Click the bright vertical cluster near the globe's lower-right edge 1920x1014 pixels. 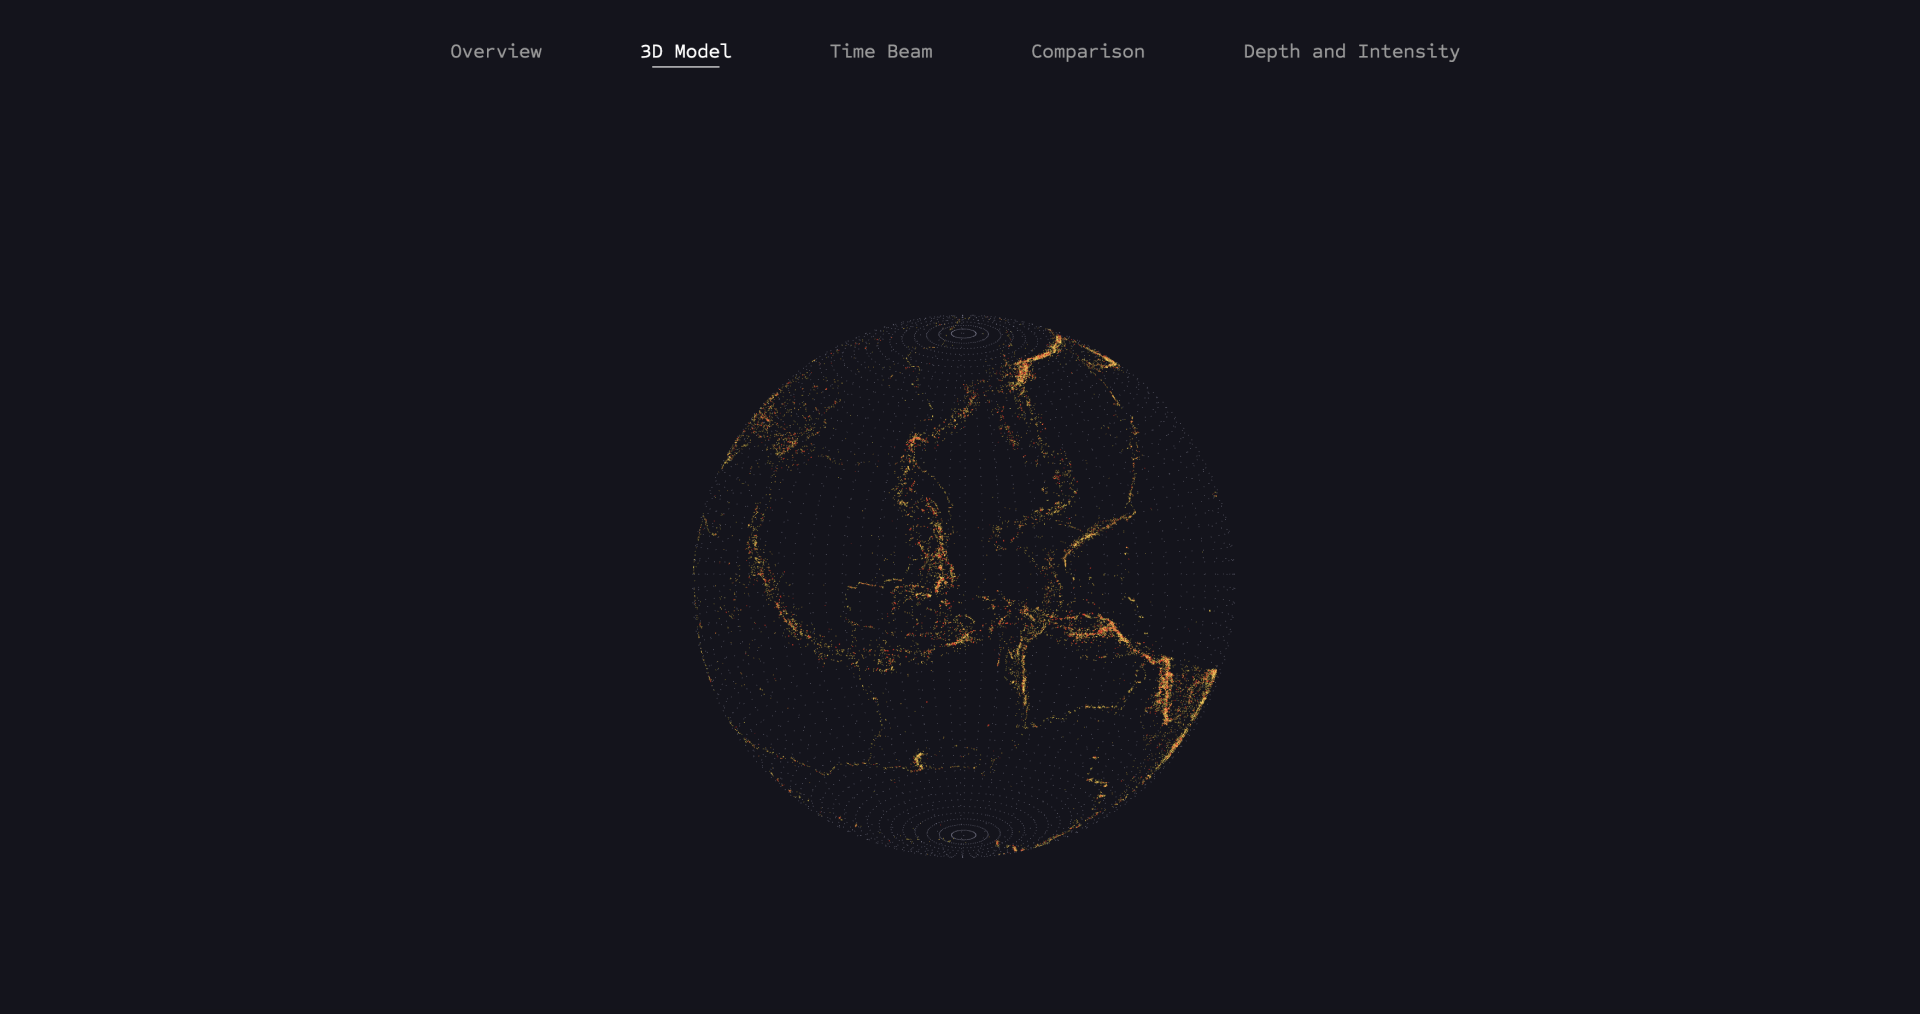click(x=1165, y=690)
